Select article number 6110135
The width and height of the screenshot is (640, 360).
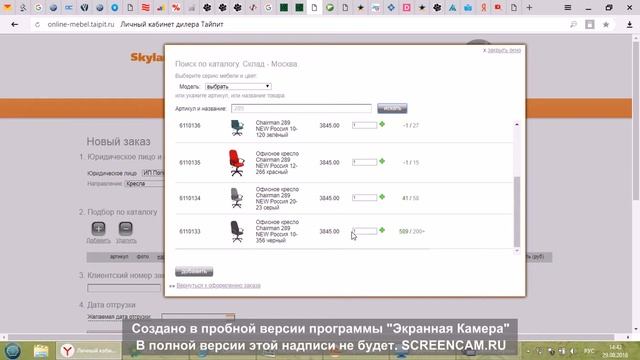190,162
